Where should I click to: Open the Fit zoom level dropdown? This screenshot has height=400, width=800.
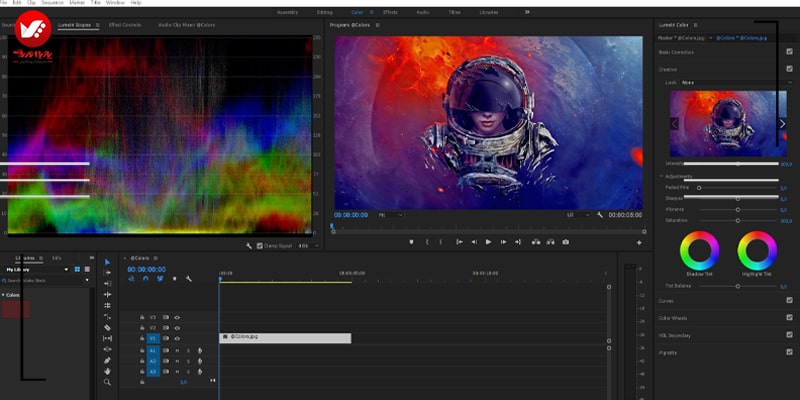tap(390, 215)
